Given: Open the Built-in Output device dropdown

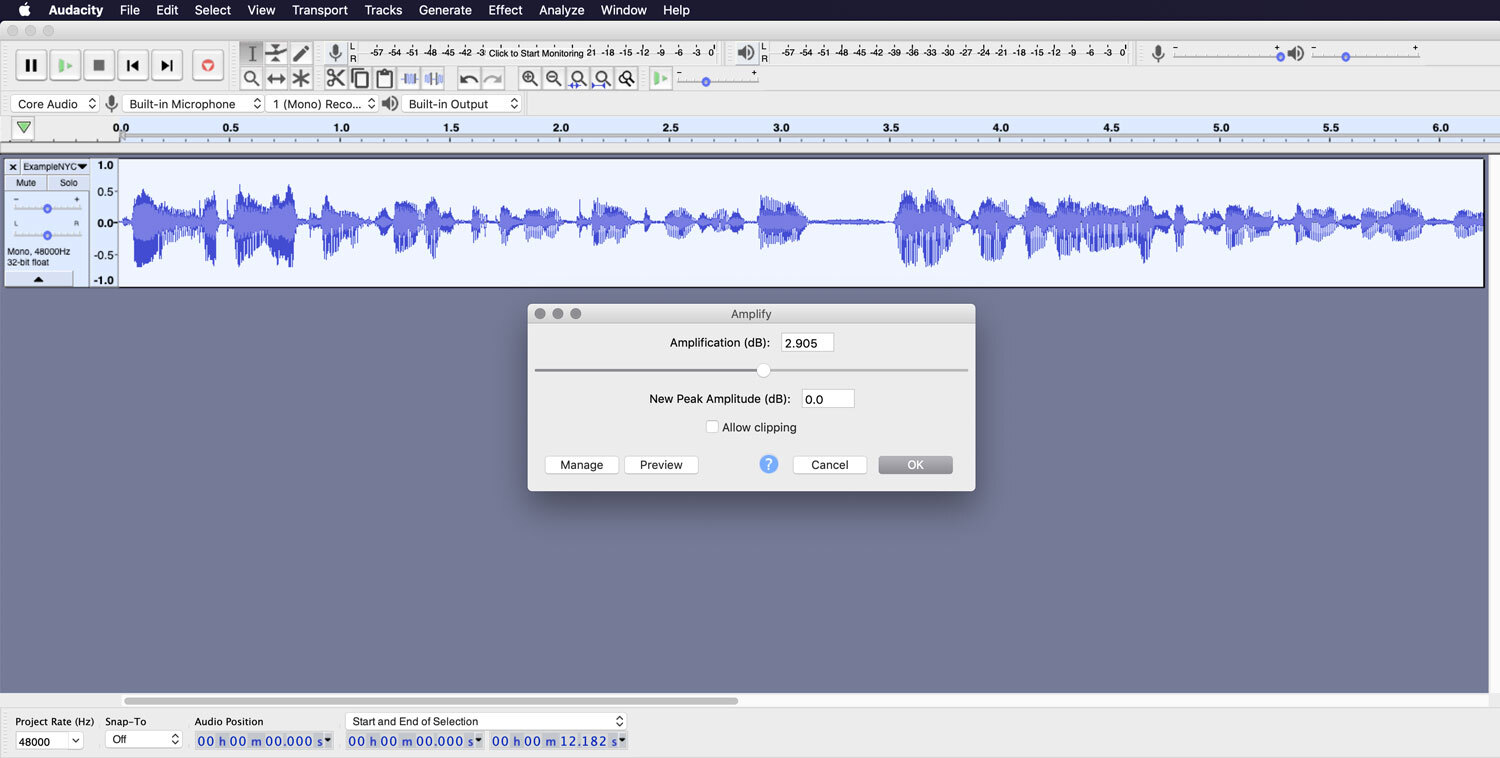Looking at the screenshot, I should click(462, 104).
